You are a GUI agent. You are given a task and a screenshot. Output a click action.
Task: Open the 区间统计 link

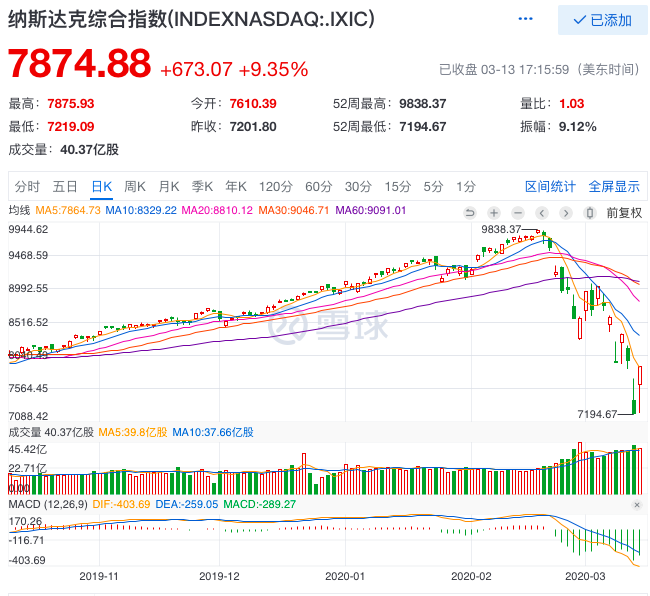click(x=550, y=187)
